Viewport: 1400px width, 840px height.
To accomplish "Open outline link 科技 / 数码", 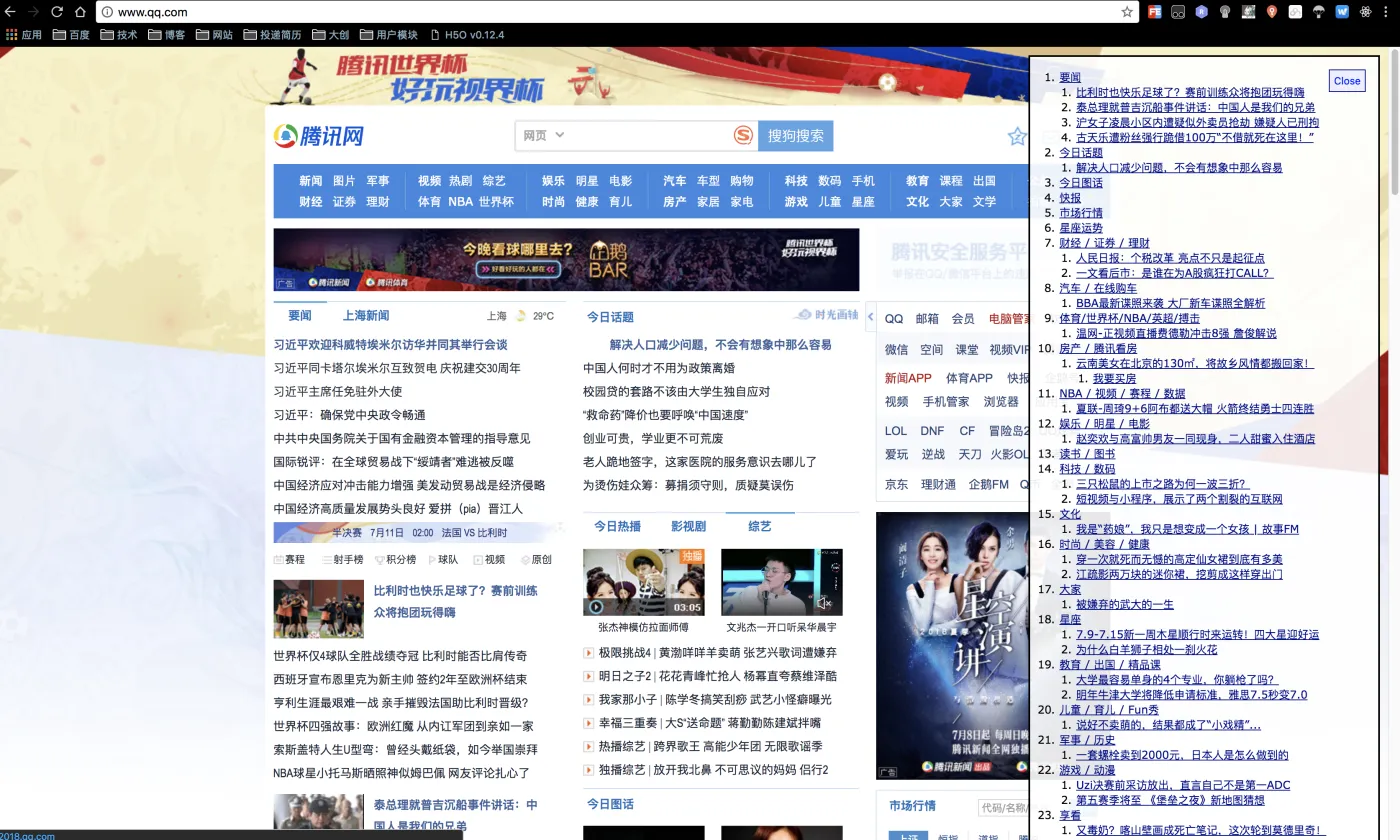I will (1087, 469).
